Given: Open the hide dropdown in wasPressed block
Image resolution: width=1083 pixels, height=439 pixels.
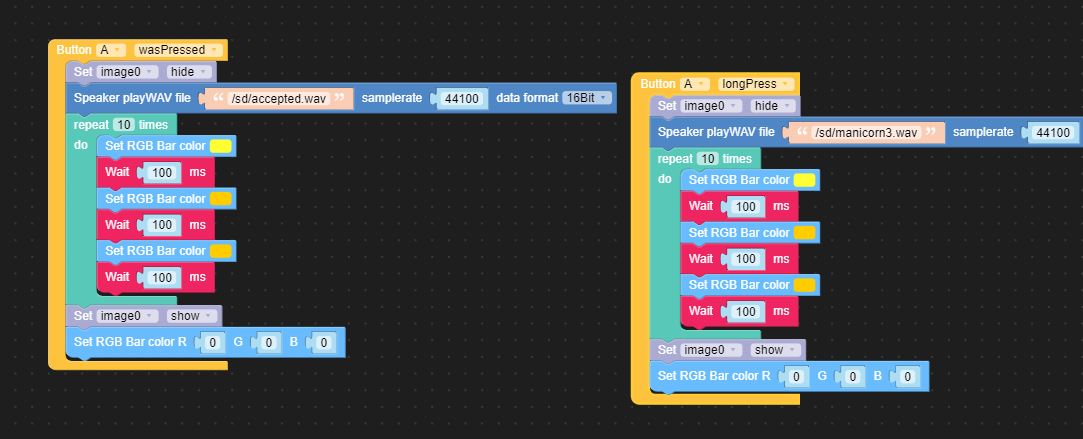Looking at the screenshot, I should pyautogui.click(x=189, y=72).
